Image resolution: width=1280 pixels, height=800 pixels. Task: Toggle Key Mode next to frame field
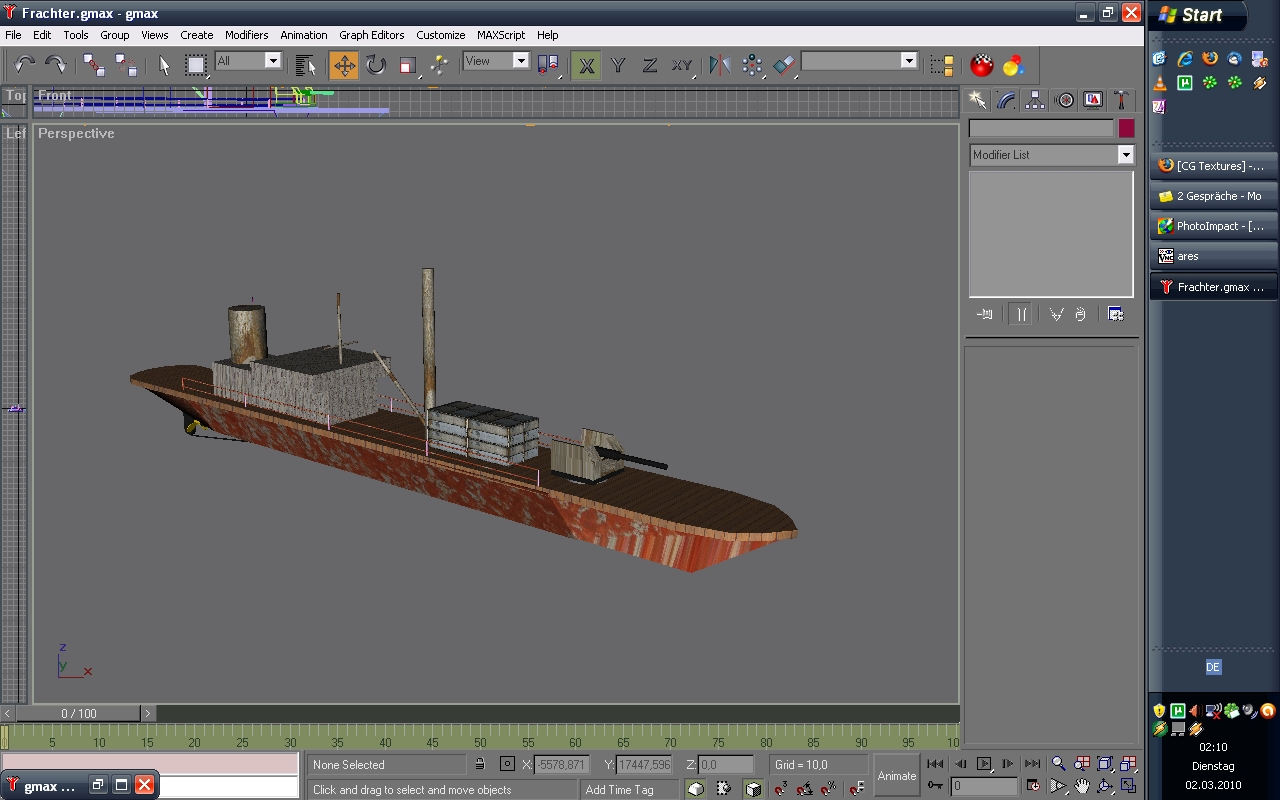click(x=935, y=786)
